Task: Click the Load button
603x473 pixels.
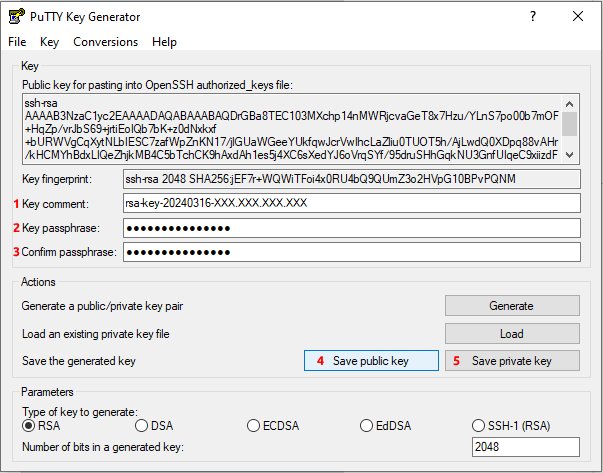Action: (x=512, y=333)
